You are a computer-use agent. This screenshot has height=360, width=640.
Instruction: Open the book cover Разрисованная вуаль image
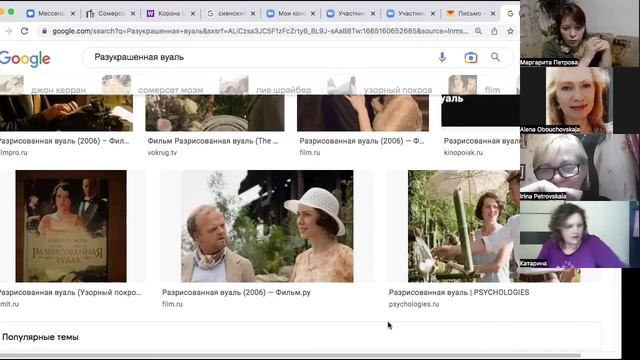71,226
